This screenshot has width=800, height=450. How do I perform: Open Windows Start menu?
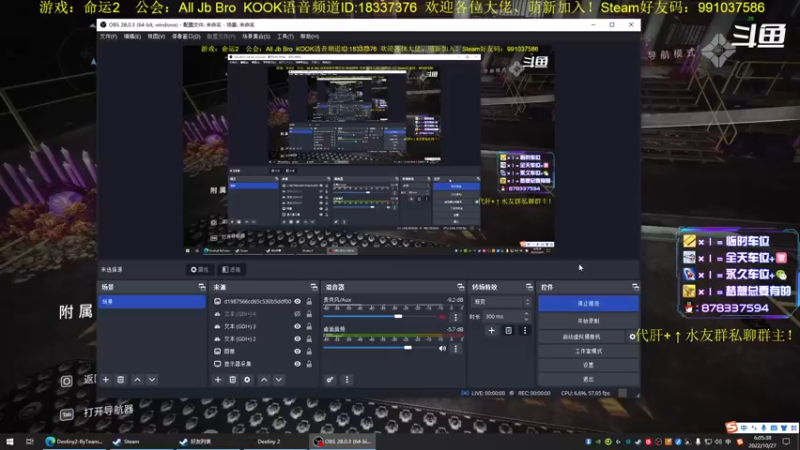10,441
